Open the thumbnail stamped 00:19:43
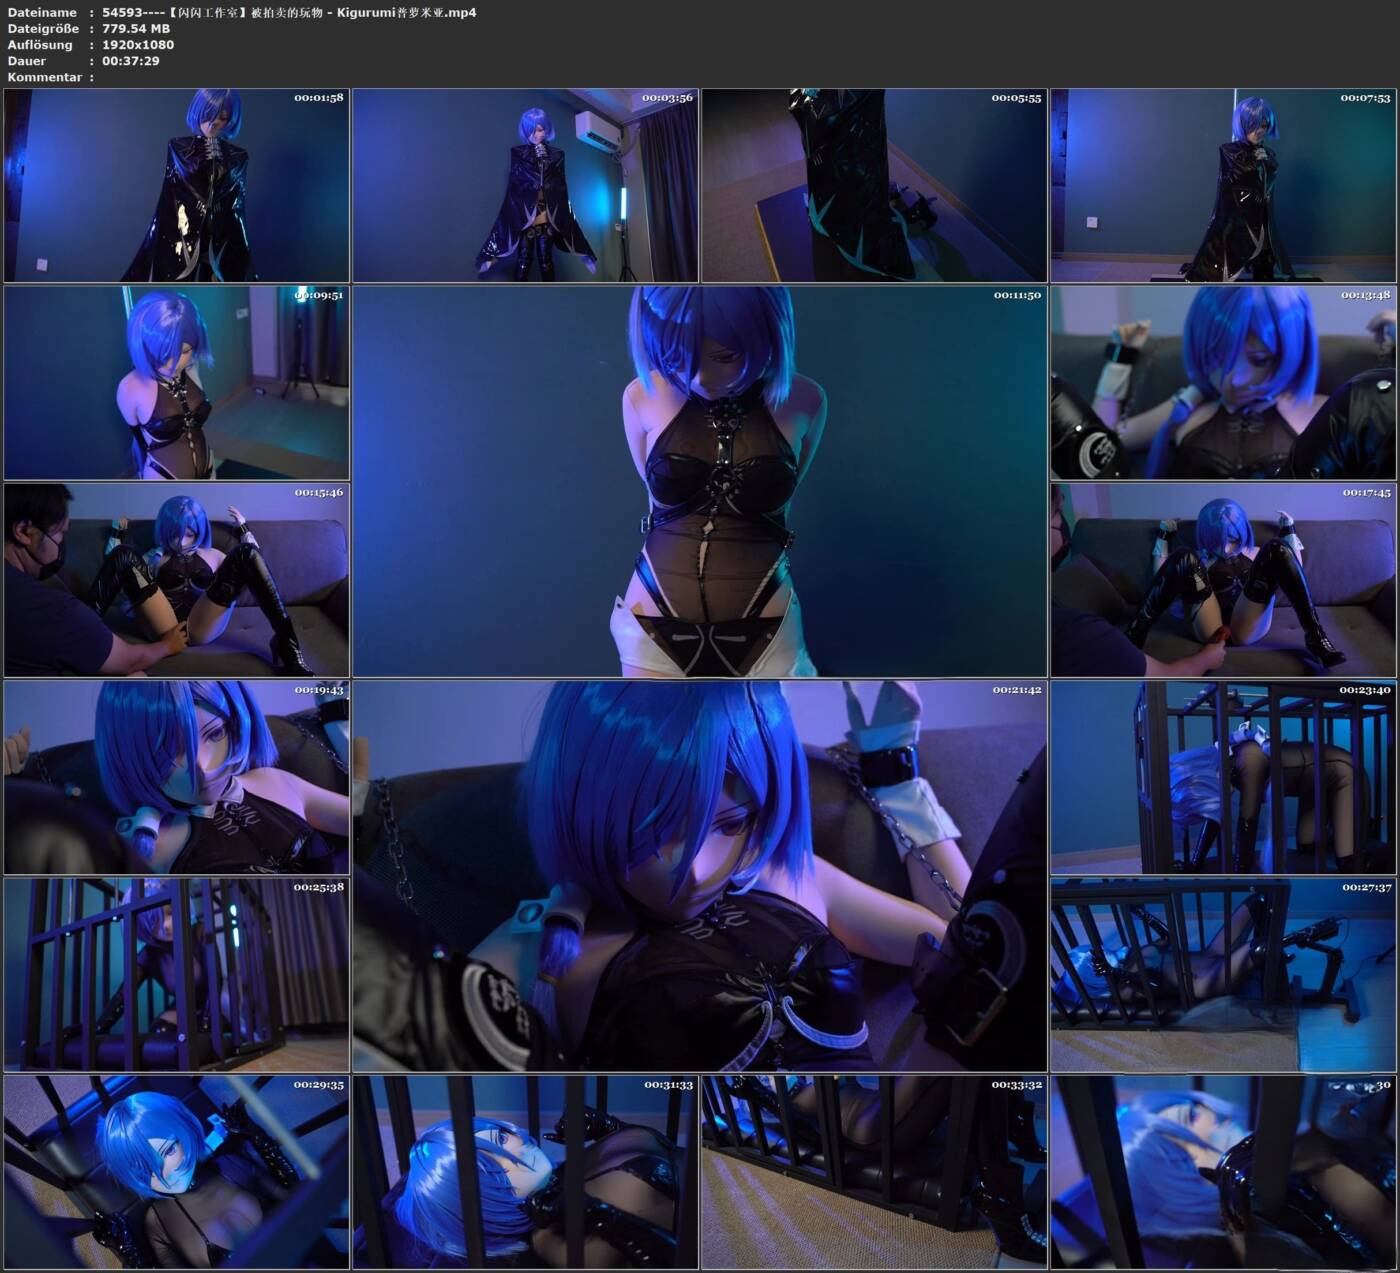The height and width of the screenshot is (1273, 1400). pos(176,778)
